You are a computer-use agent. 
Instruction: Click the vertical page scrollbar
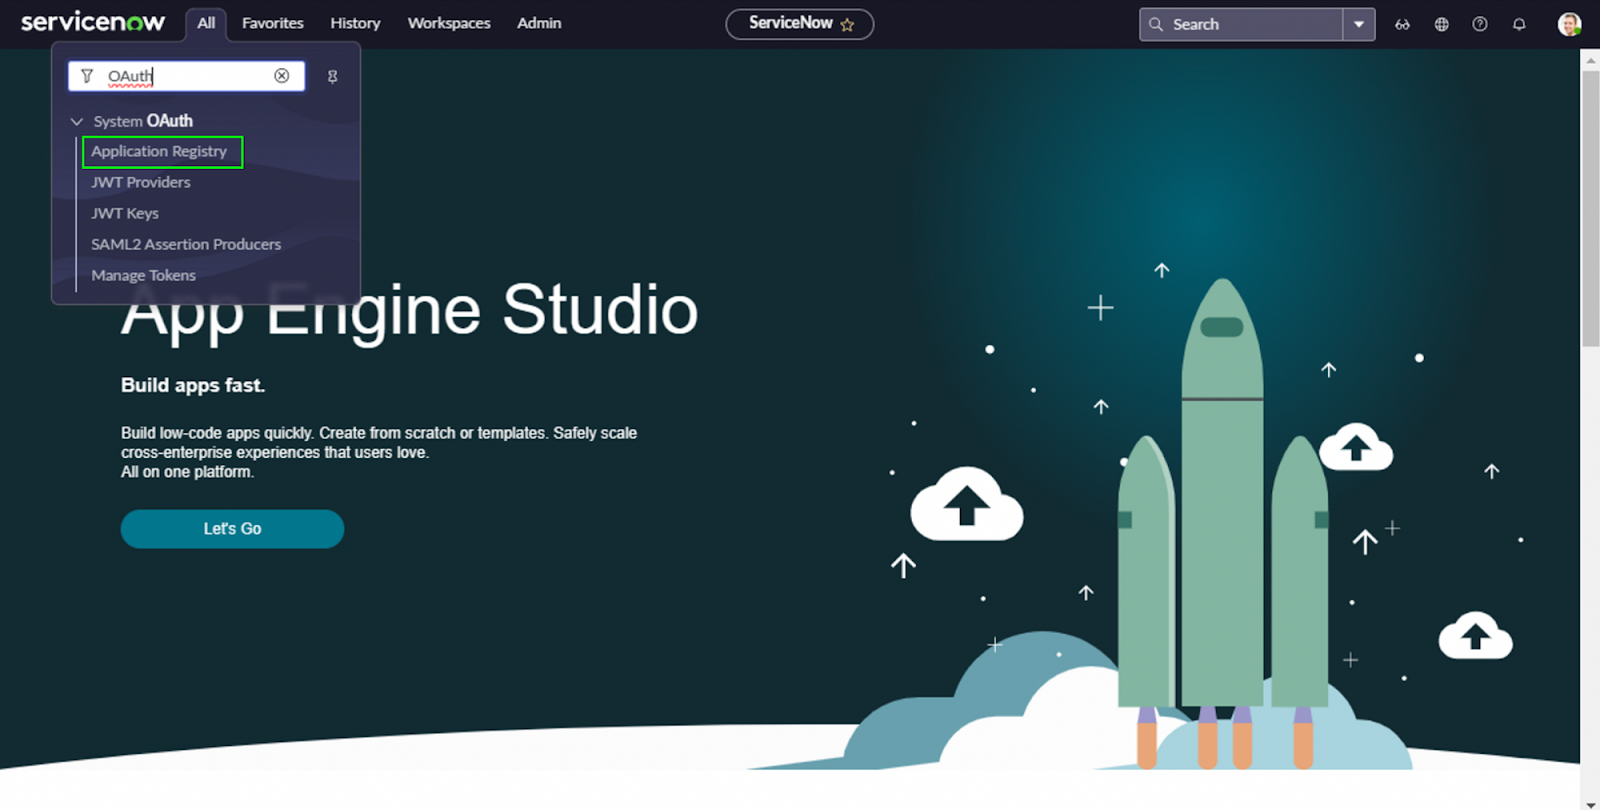1590,210
